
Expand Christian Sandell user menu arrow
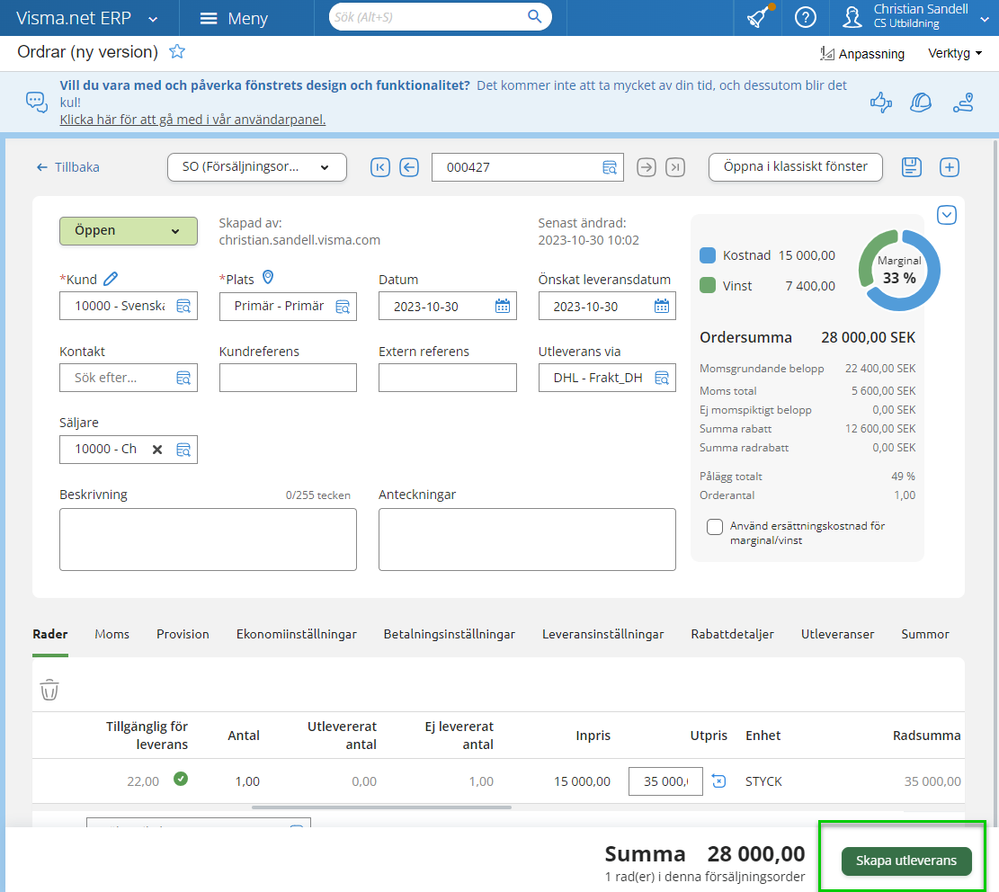pos(984,20)
